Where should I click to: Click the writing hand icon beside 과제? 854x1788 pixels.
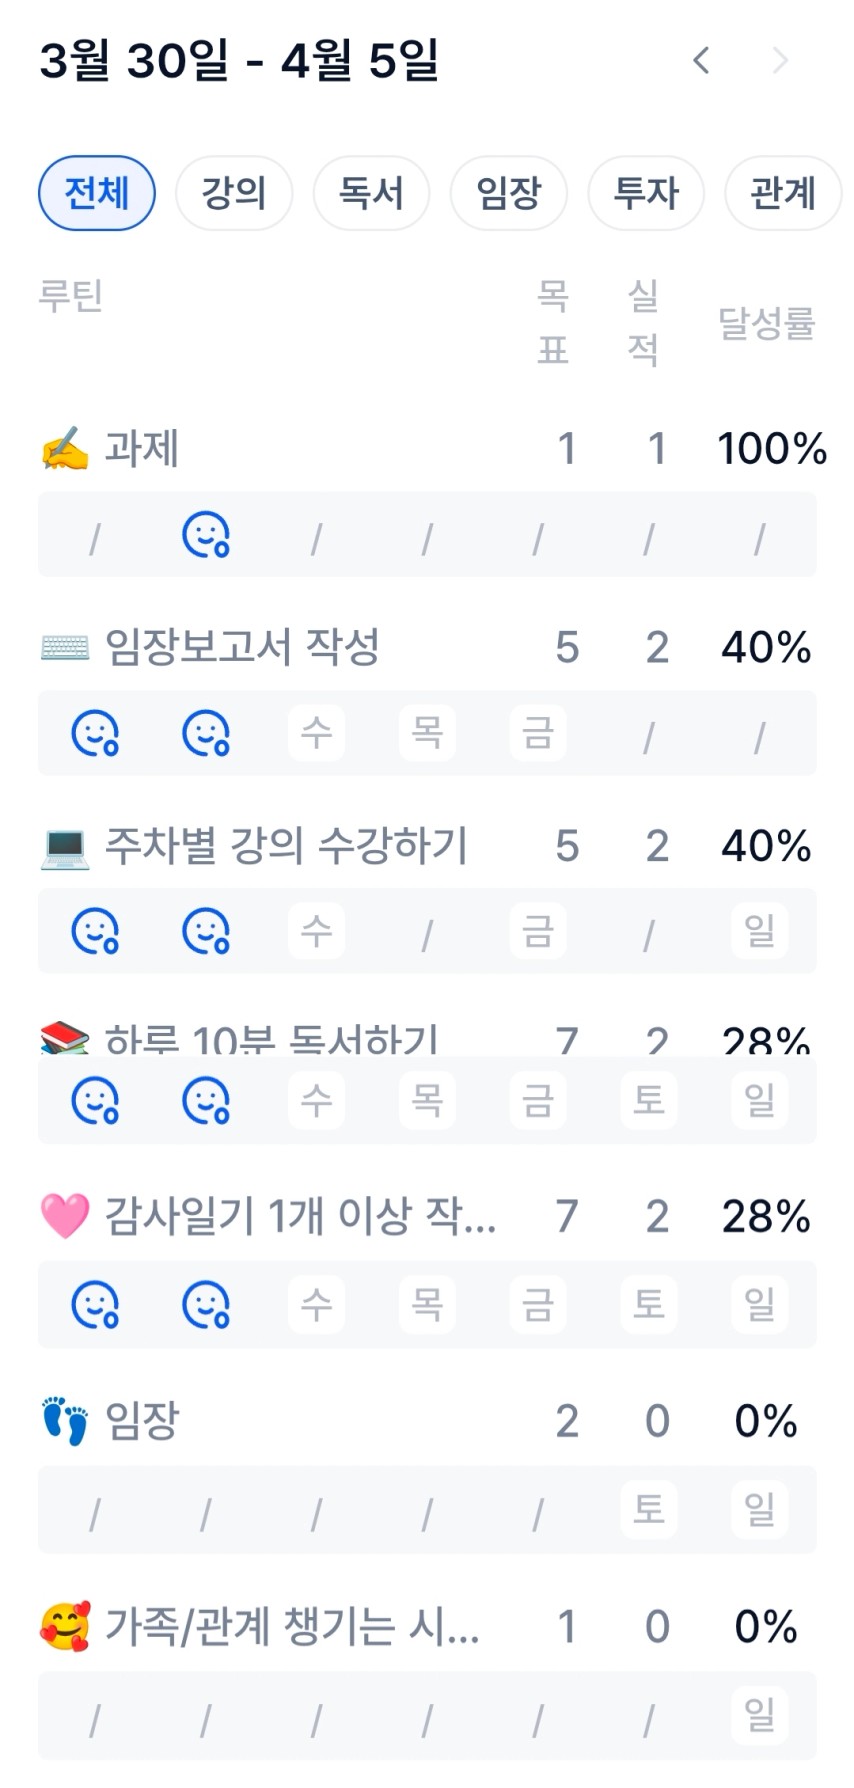click(x=65, y=449)
